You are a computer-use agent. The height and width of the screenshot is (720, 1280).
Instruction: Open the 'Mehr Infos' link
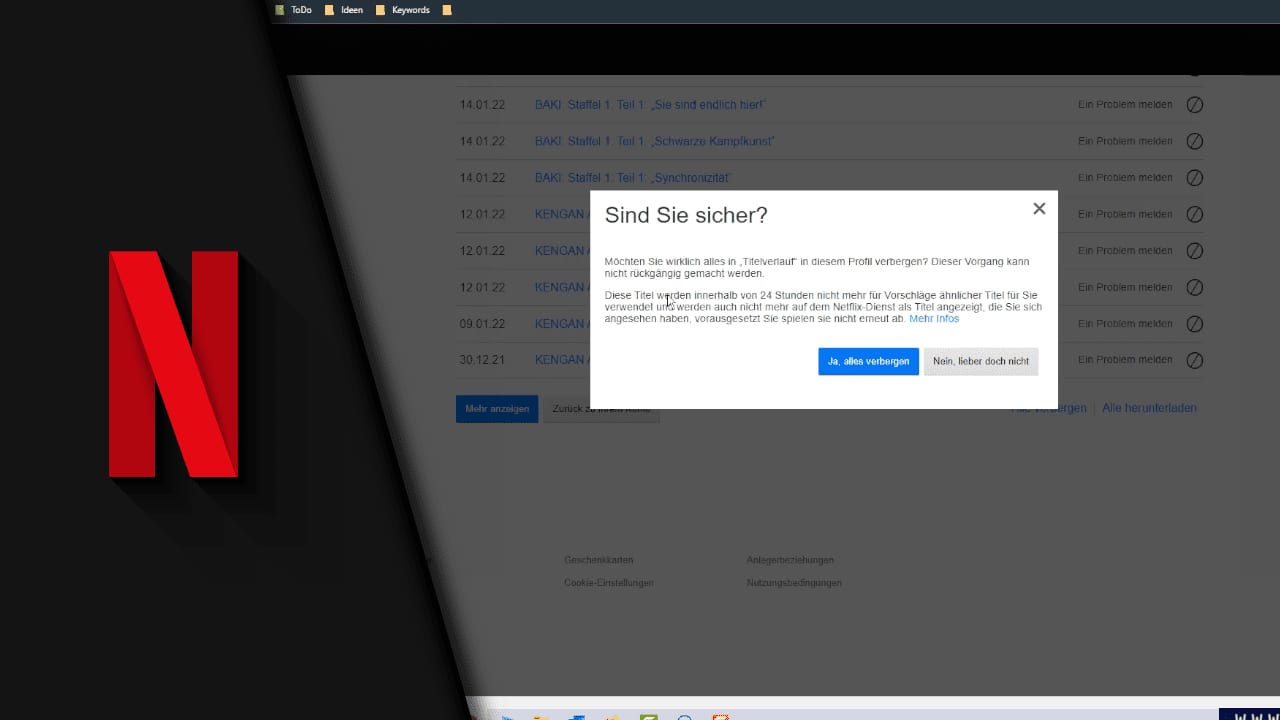click(934, 319)
